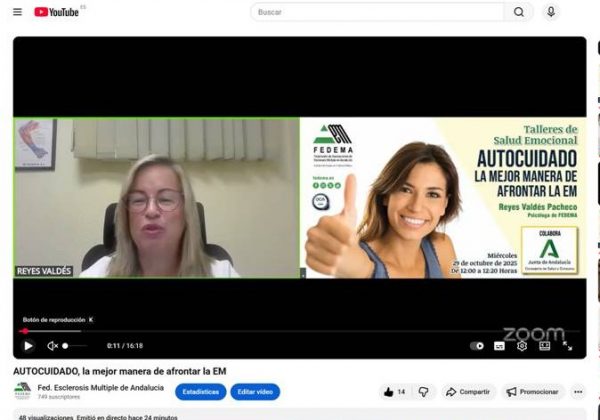This screenshot has width=600, height=420.
Task: Click the FEDEMA channel avatar
Action: (23, 391)
